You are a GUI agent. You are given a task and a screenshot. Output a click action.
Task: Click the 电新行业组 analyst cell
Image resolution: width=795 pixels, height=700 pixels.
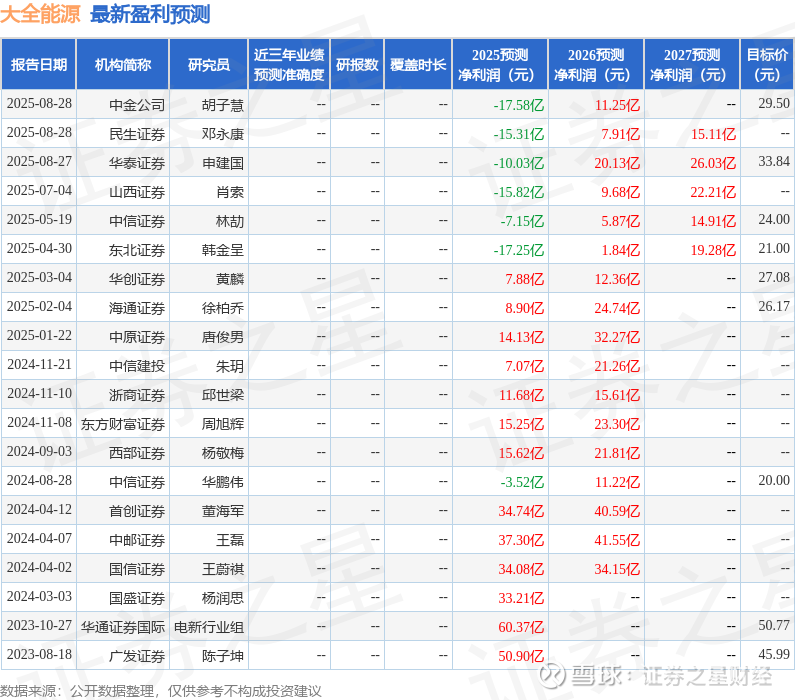(209, 627)
